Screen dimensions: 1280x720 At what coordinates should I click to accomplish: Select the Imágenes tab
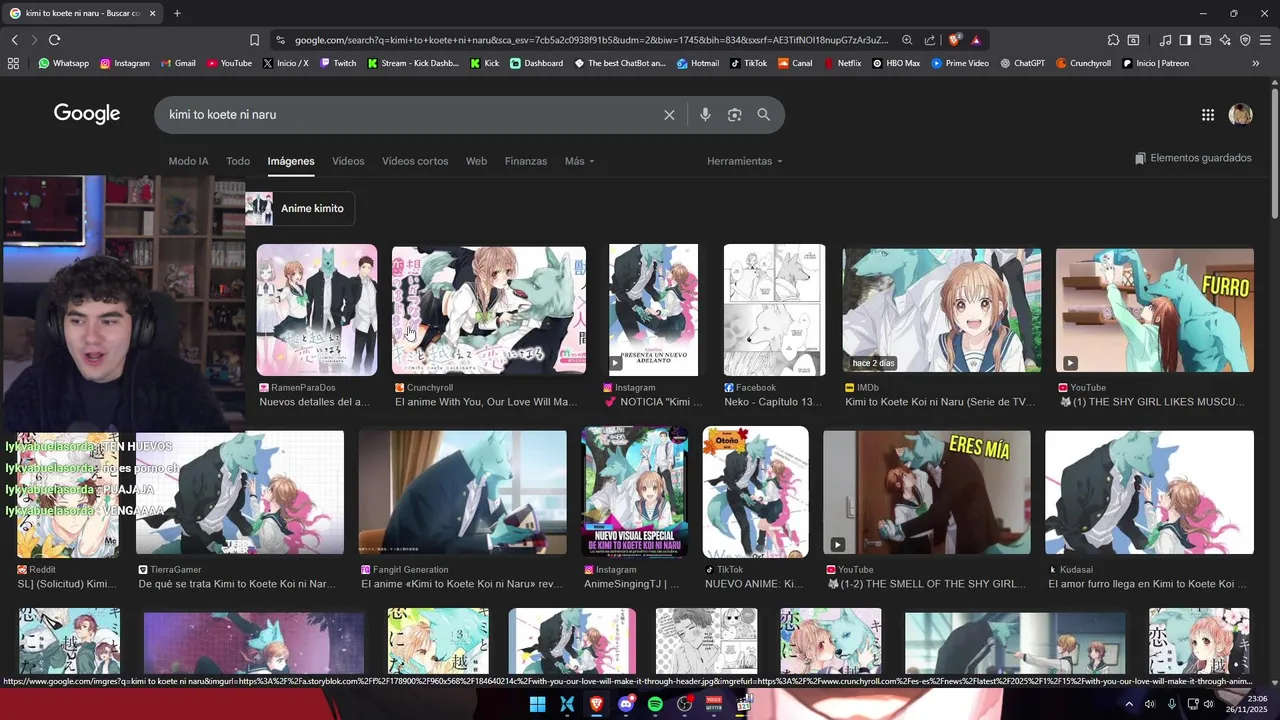point(291,161)
